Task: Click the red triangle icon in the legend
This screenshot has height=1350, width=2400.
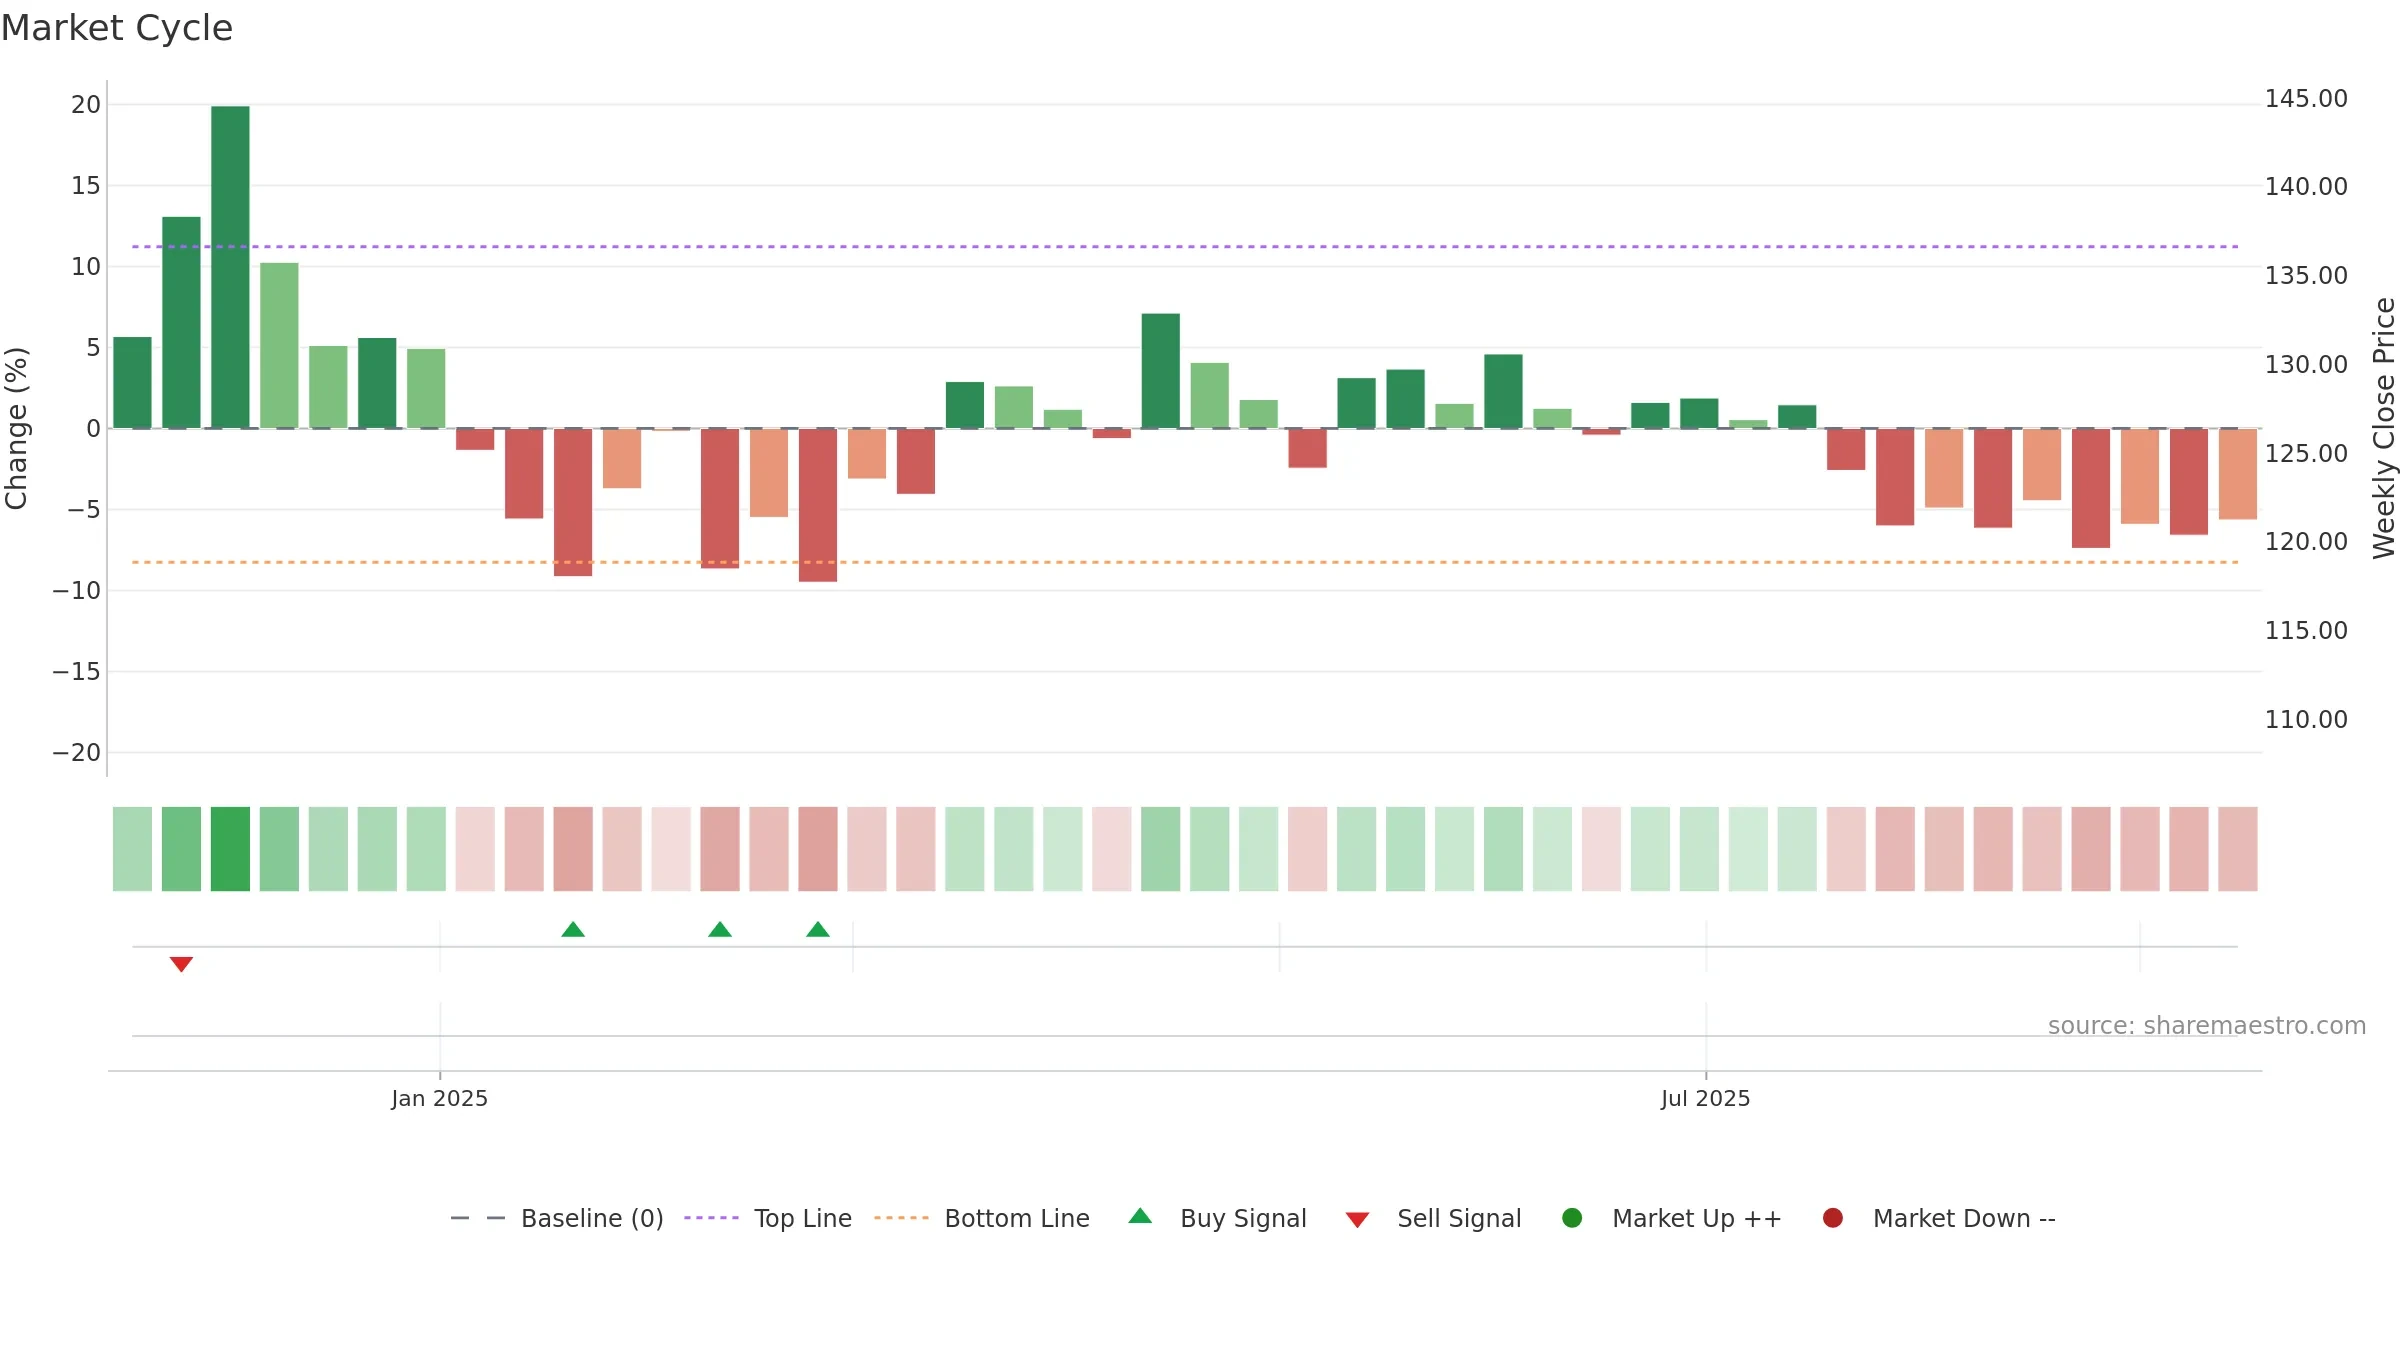Action: pos(1357,1220)
